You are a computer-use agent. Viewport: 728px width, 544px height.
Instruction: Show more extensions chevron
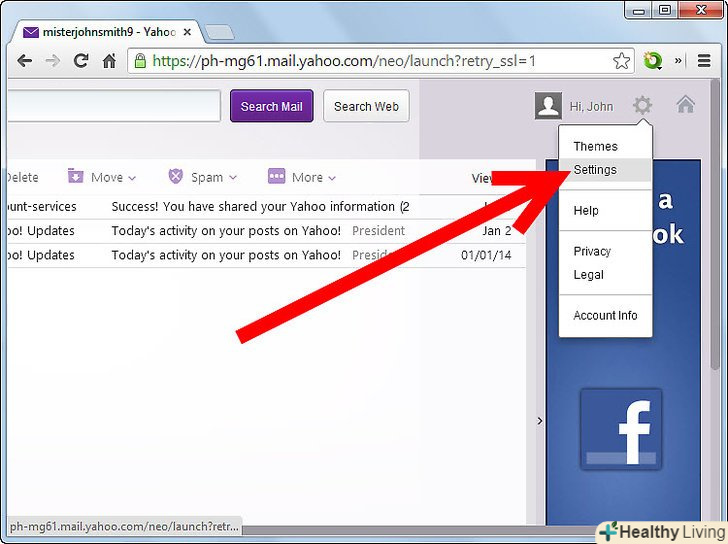[678, 60]
